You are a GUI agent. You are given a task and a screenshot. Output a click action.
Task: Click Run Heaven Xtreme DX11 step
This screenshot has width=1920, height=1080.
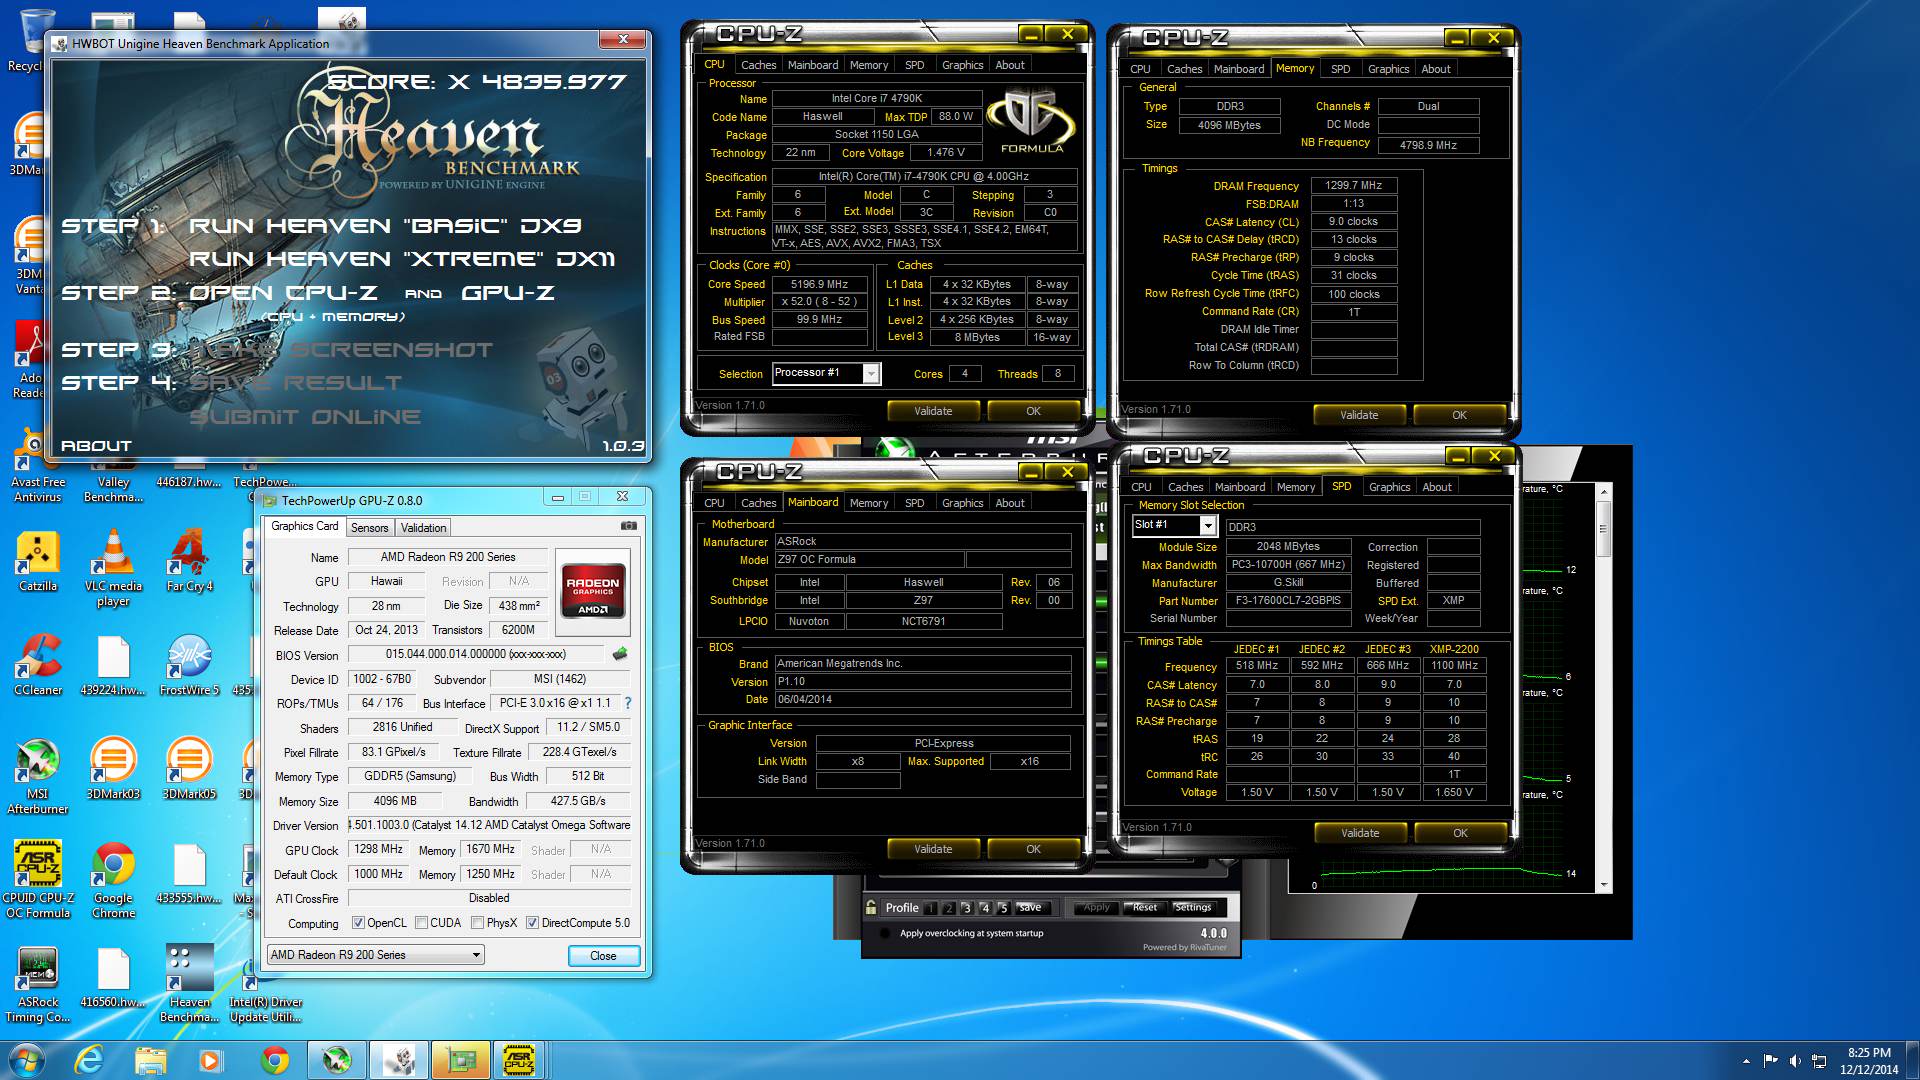click(x=402, y=259)
